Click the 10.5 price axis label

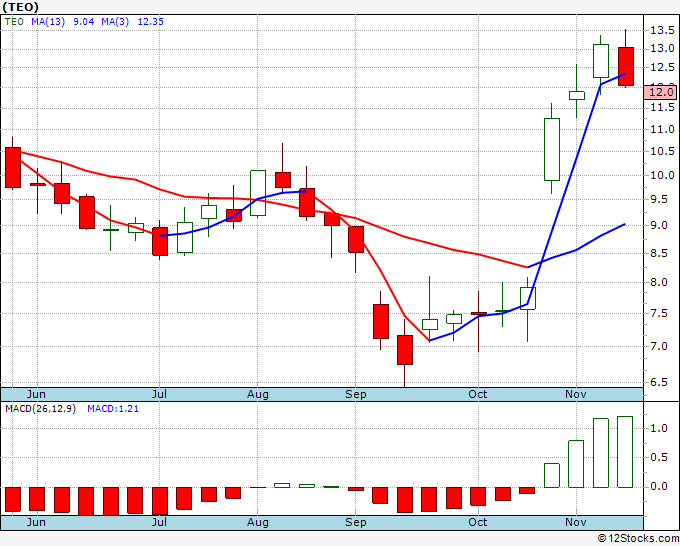[x=662, y=151]
